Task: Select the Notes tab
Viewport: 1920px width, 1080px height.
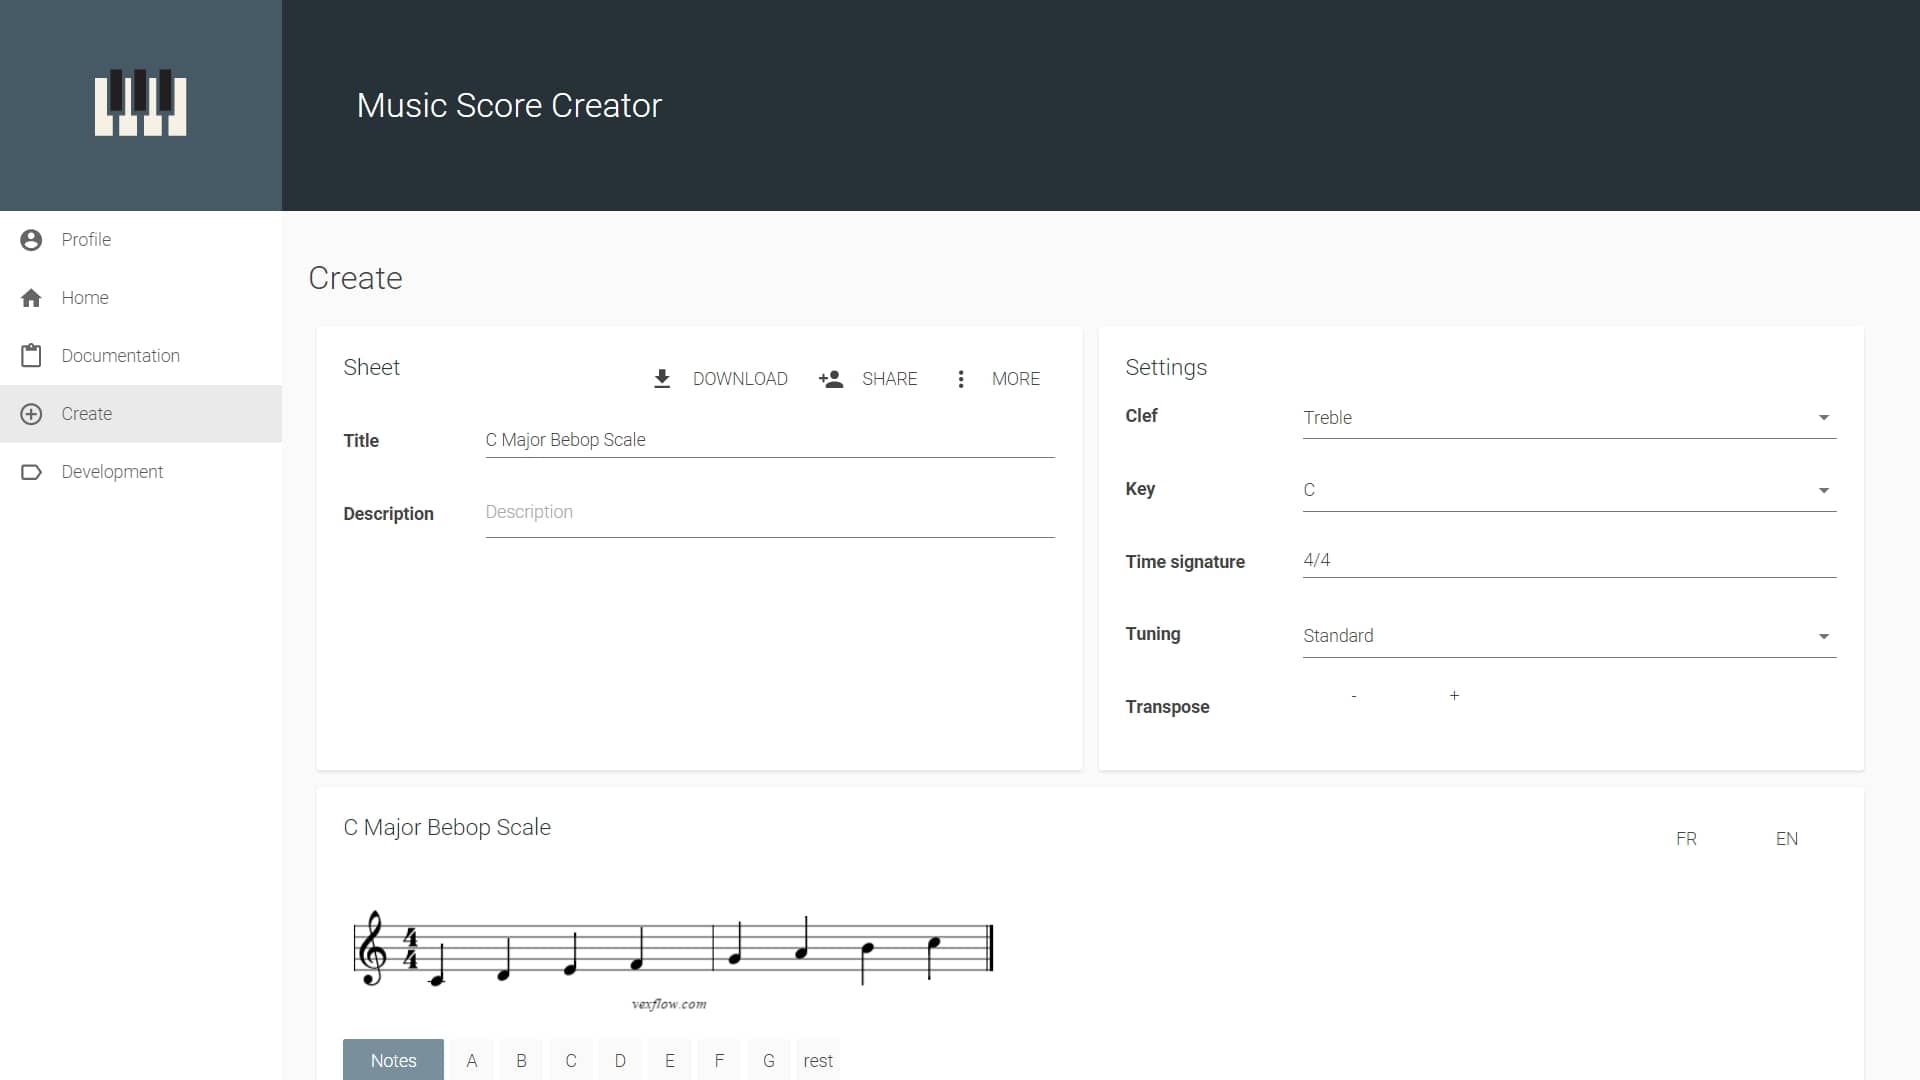Action: point(393,1060)
